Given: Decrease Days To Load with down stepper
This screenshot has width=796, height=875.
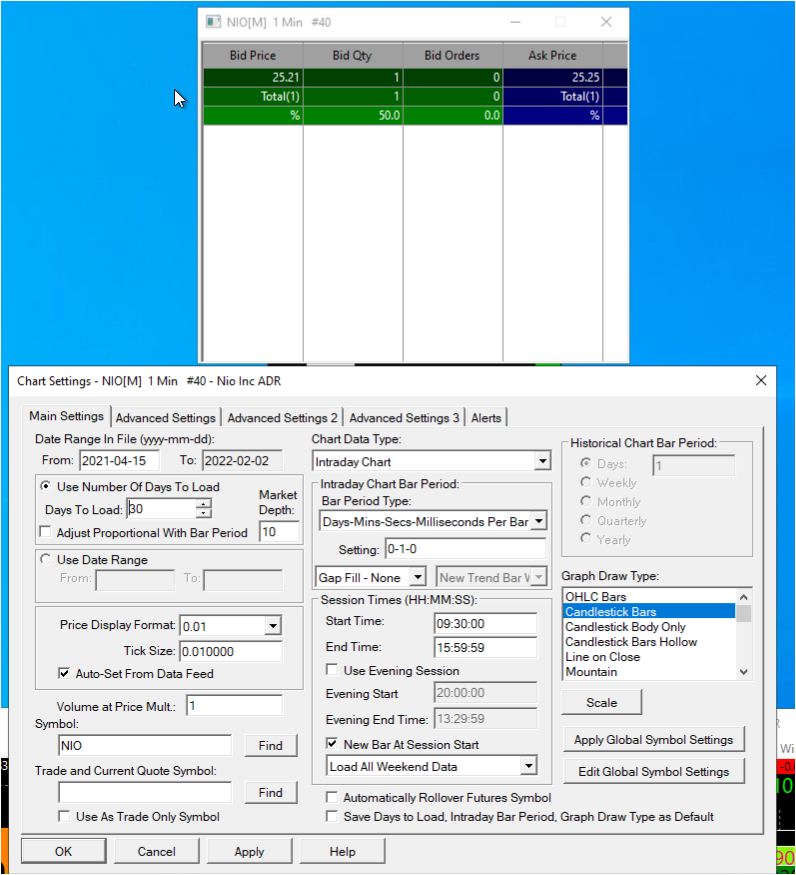Looking at the screenshot, I should pyautogui.click(x=204, y=513).
